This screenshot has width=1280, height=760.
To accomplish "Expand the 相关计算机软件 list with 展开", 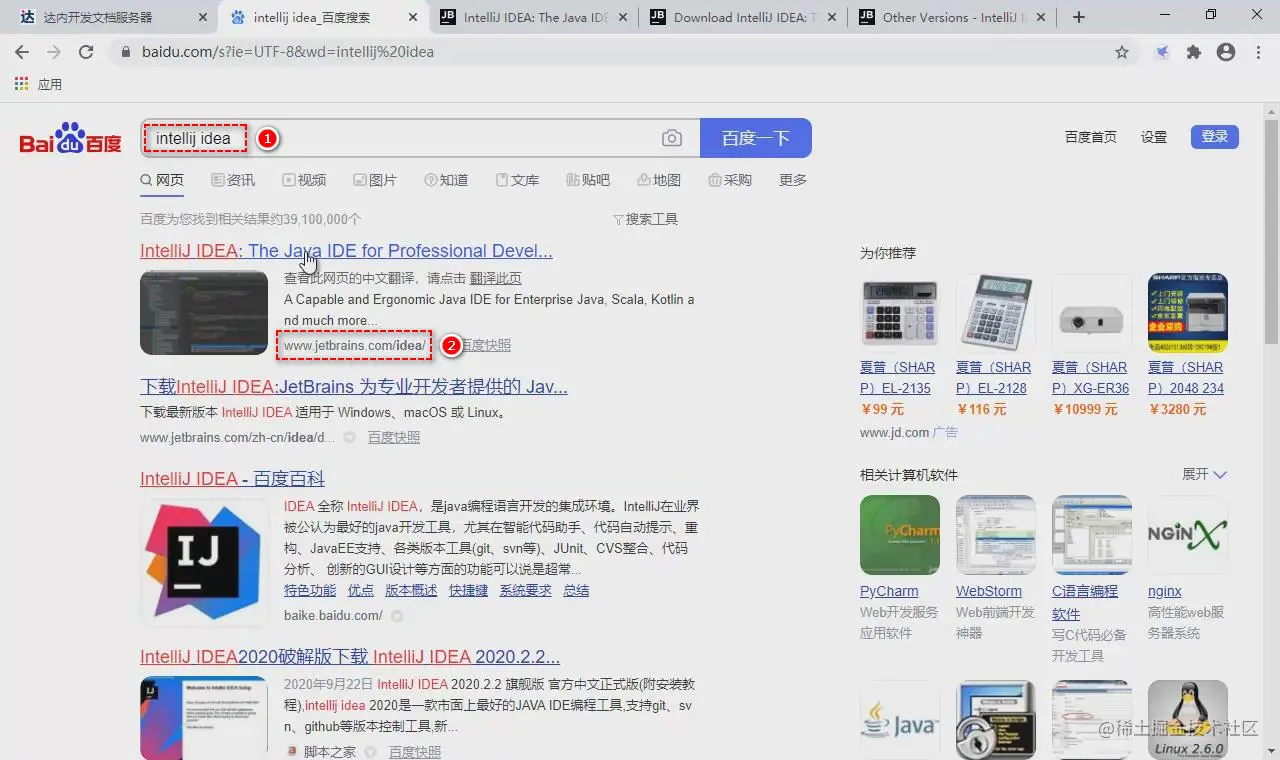I will tap(1204, 474).
